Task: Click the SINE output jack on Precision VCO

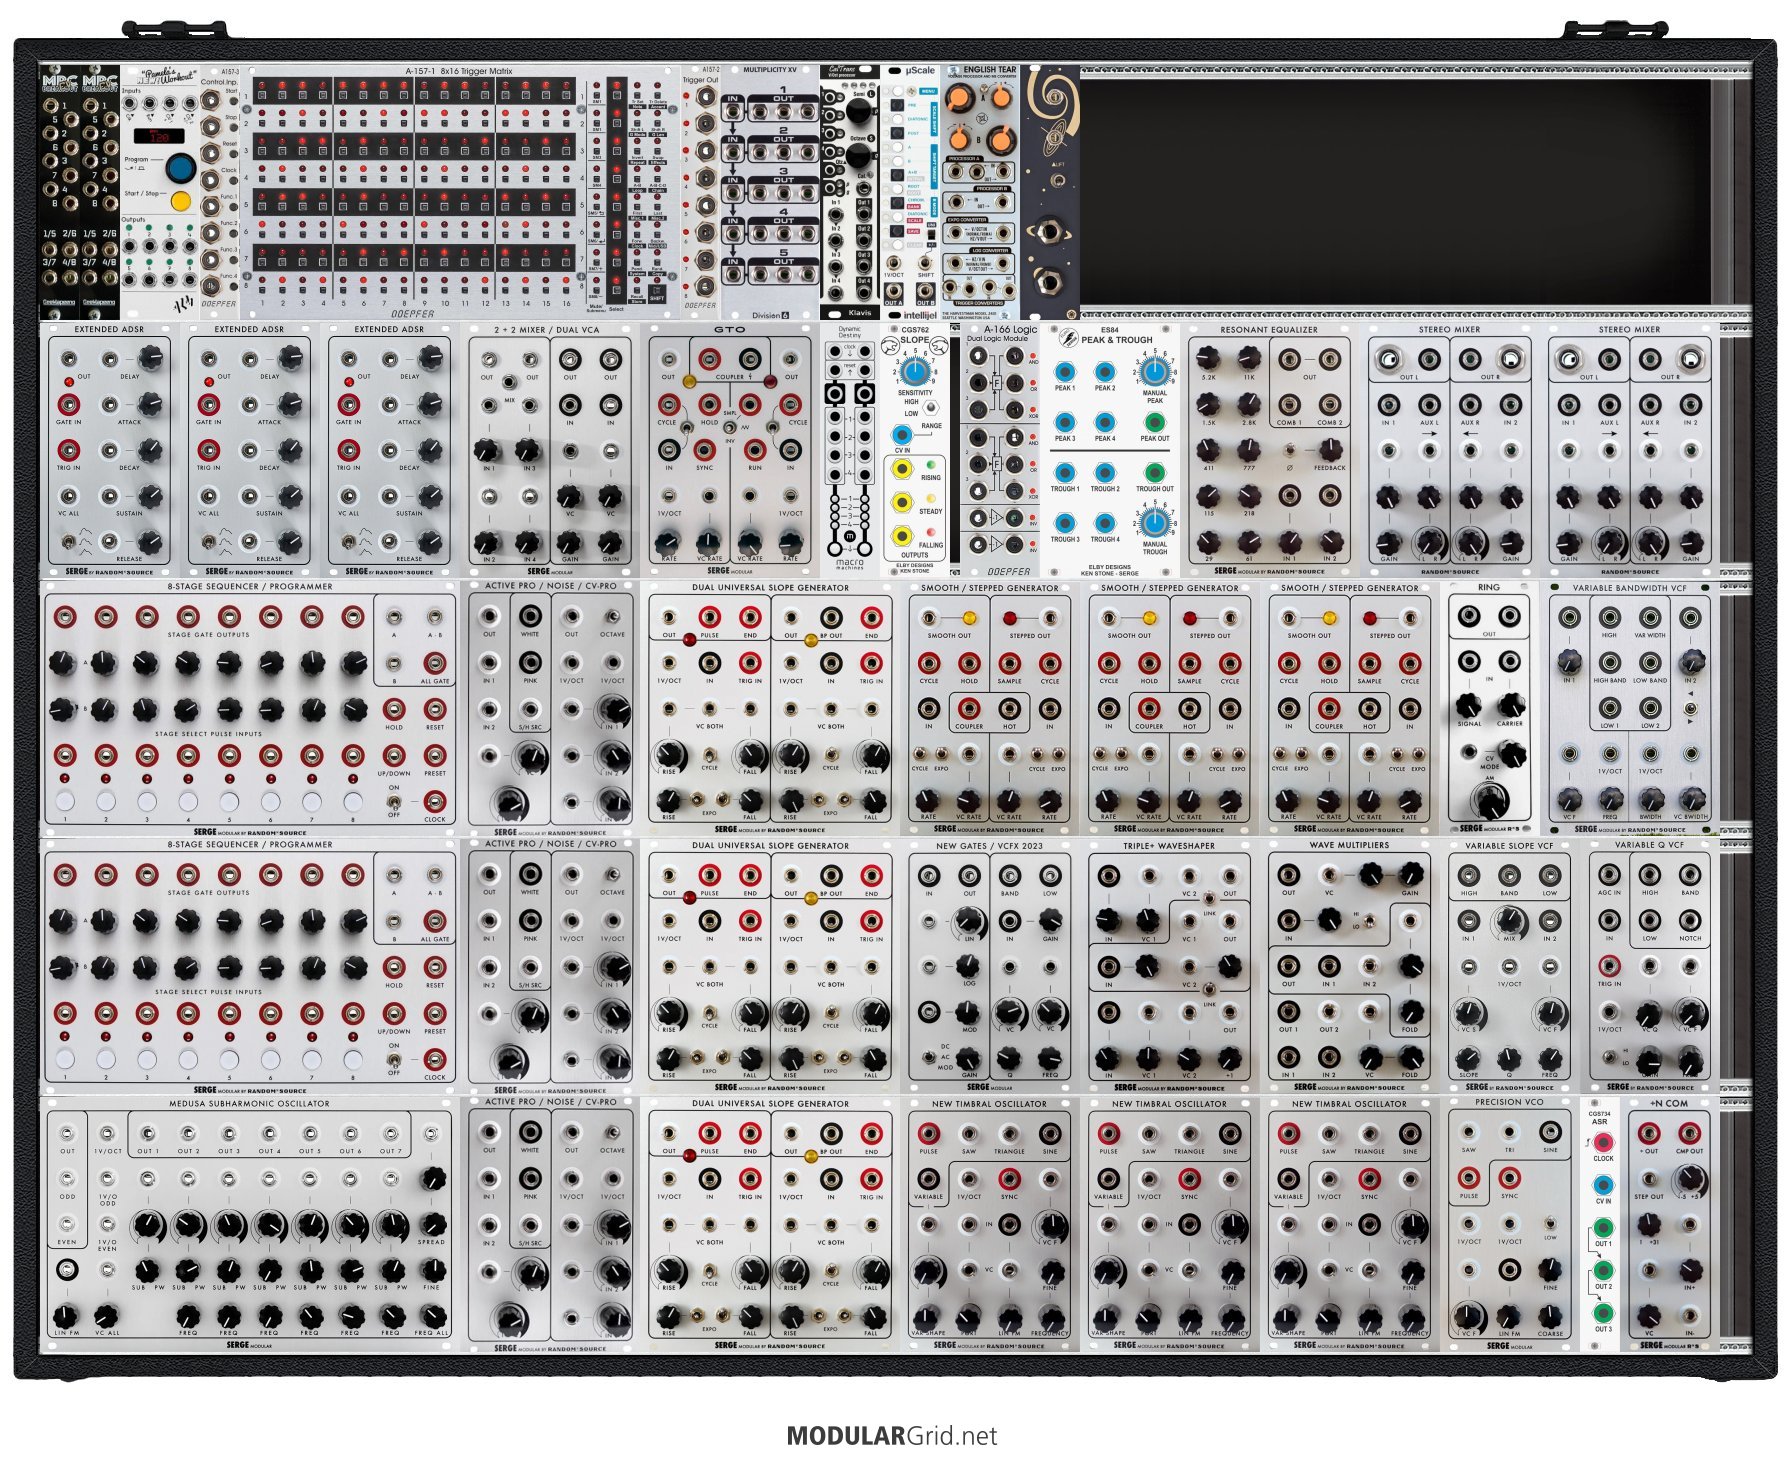Action: pos(1550,1133)
